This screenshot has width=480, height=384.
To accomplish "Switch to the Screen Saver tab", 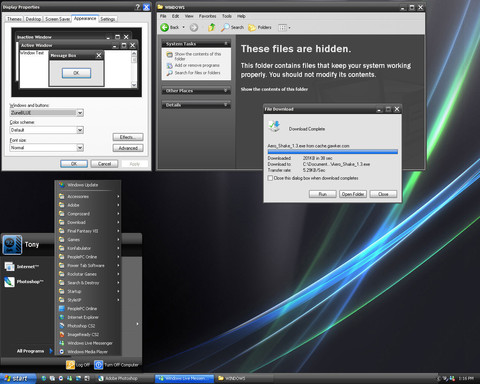I will pos(57,19).
